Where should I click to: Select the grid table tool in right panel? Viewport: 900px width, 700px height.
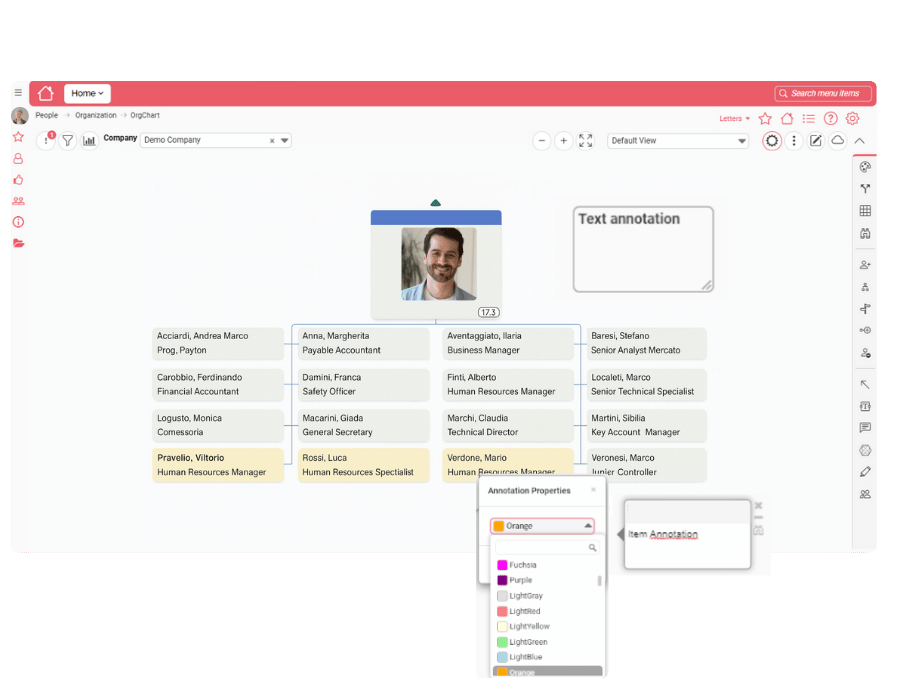click(x=865, y=211)
